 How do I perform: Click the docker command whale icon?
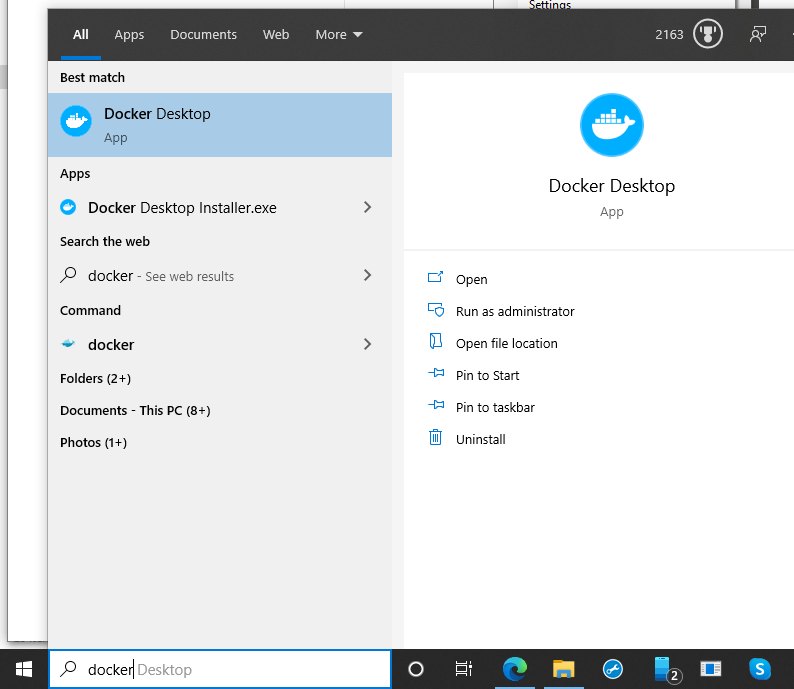(x=68, y=344)
